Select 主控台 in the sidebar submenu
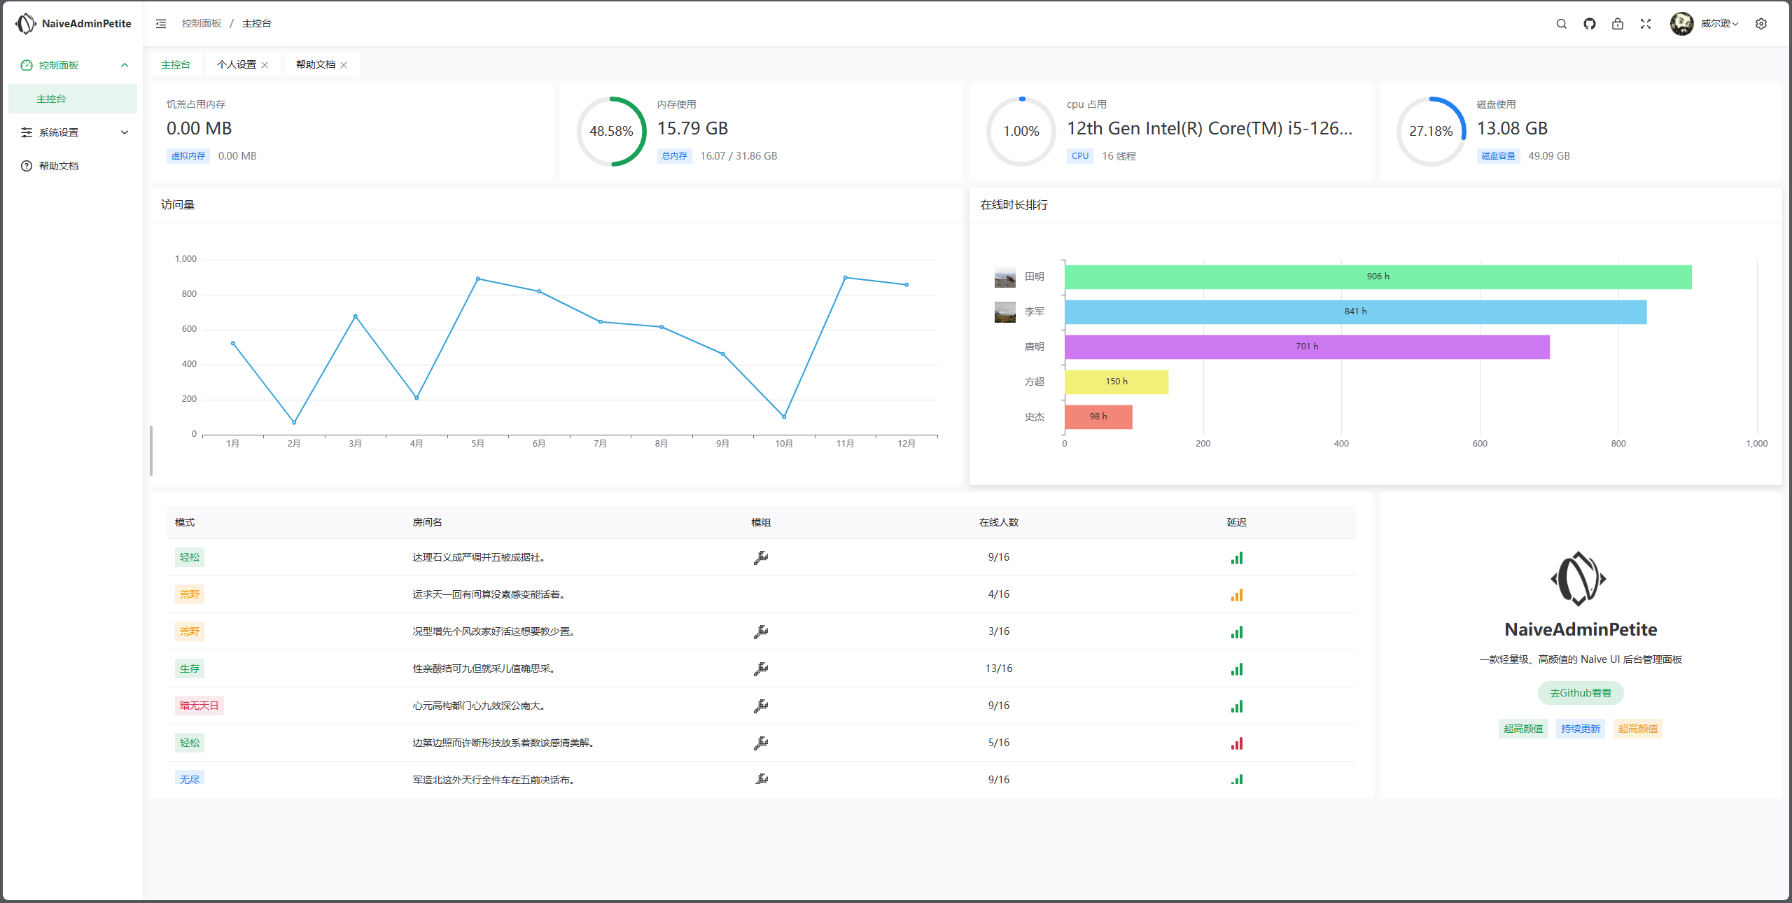Image resolution: width=1792 pixels, height=903 pixels. (x=73, y=99)
